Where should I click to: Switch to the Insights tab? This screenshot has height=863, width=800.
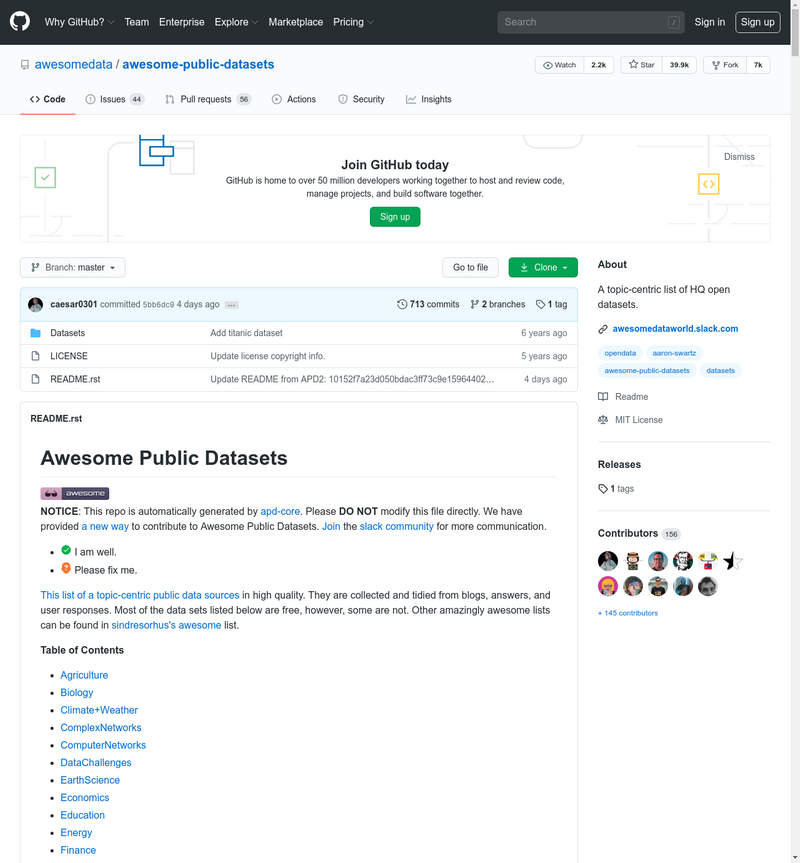pyautogui.click(x=429, y=99)
